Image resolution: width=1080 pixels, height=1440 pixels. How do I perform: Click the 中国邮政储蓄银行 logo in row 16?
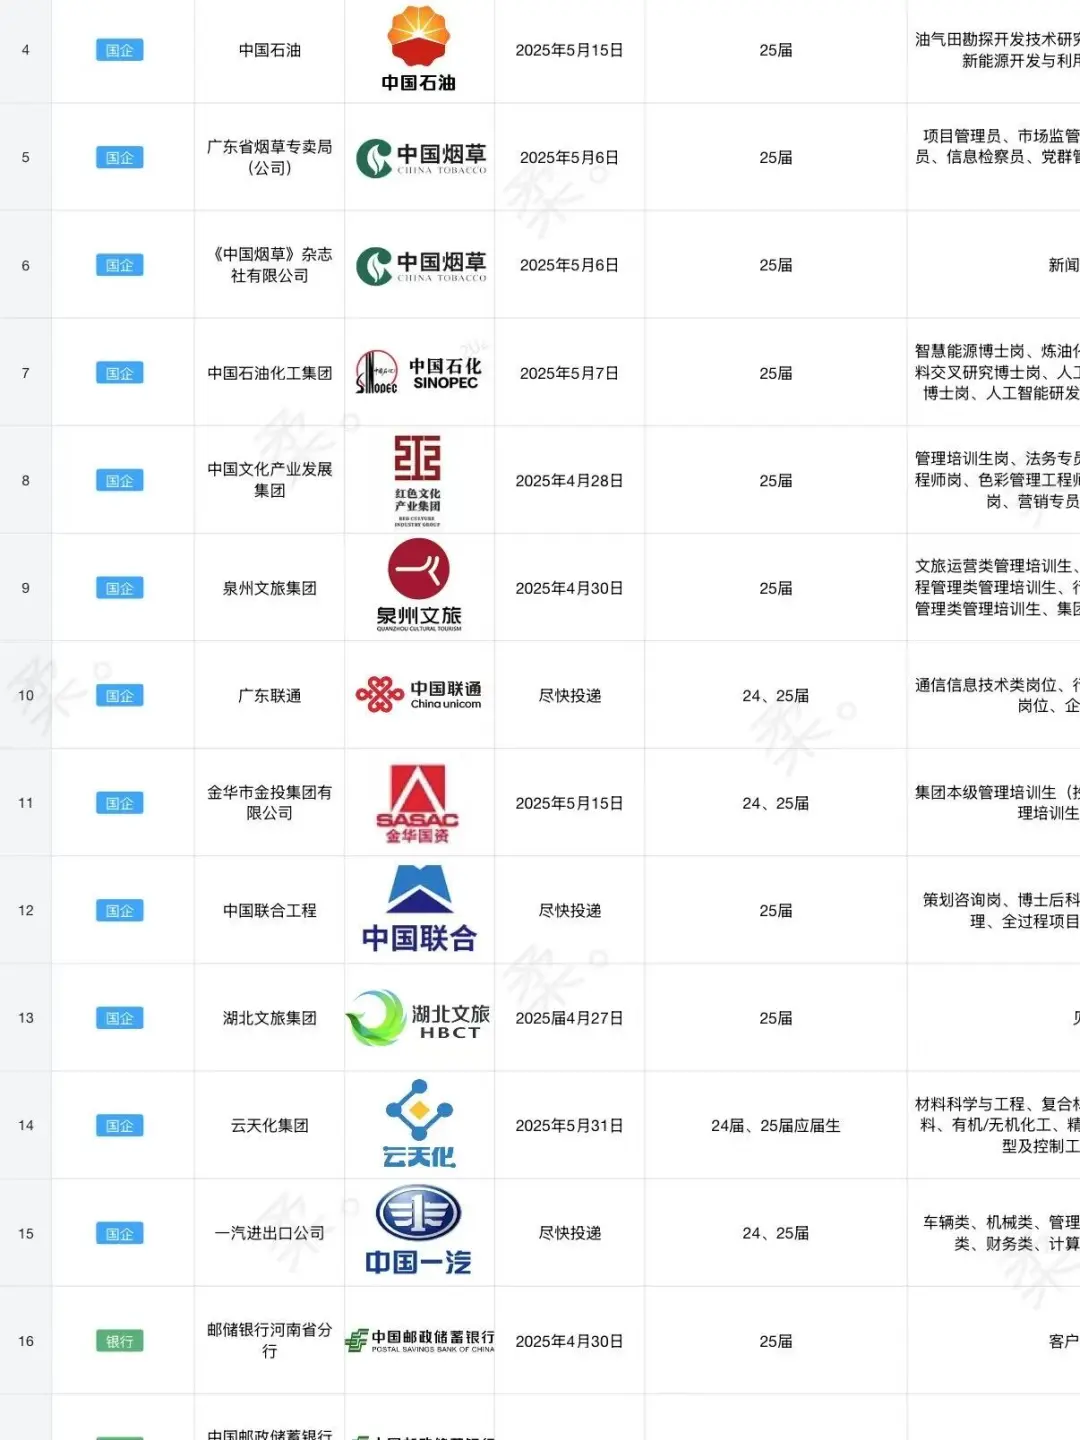coord(420,1341)
